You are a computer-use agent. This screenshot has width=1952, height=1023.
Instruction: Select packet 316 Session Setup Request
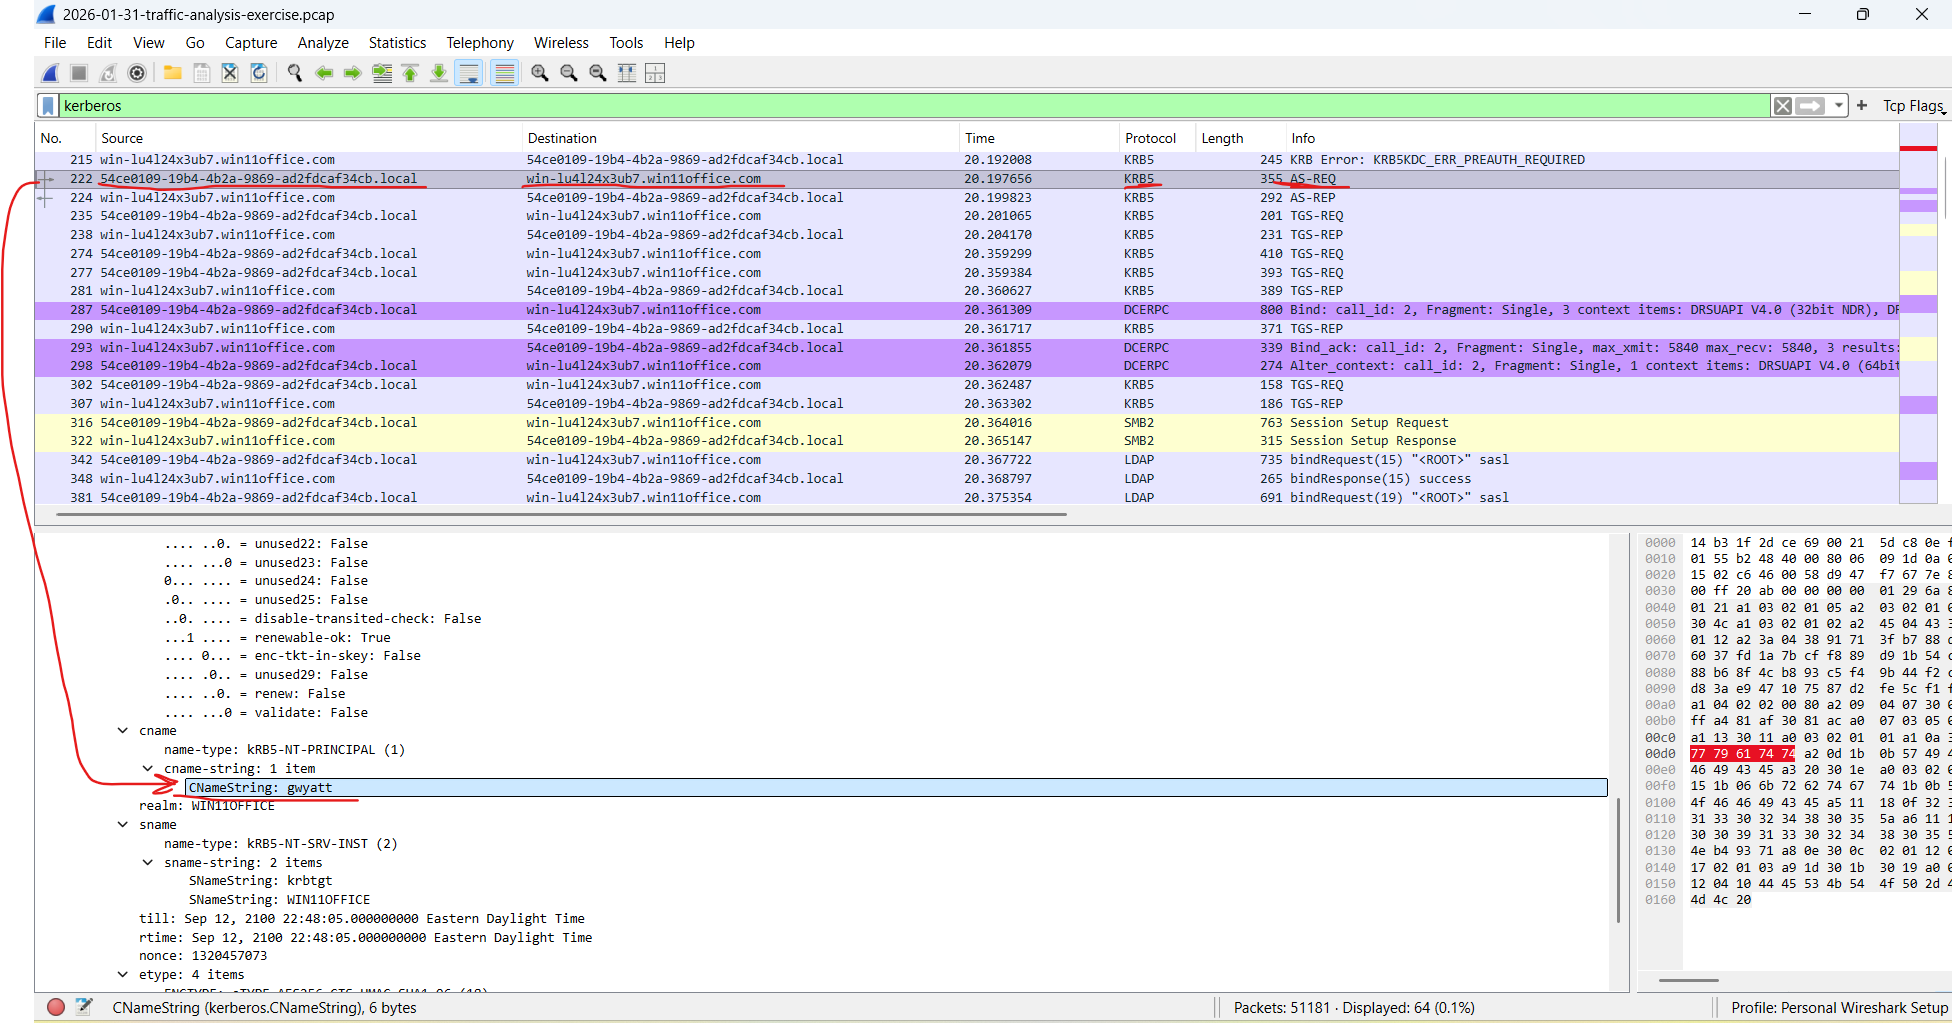[x=967, y=423]
